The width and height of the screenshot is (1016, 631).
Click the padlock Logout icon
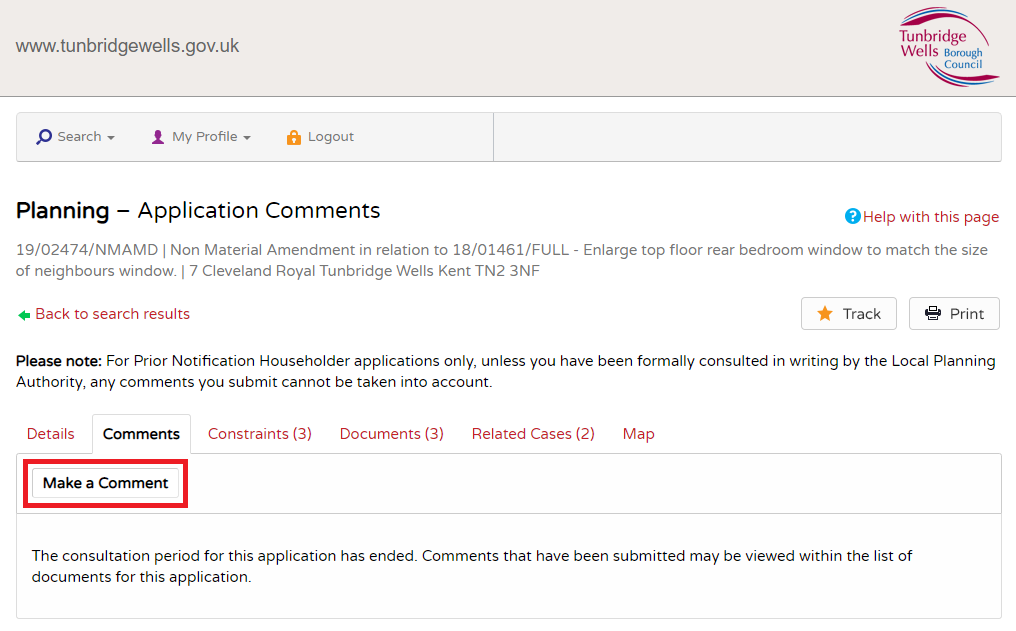tap(294, 136)
